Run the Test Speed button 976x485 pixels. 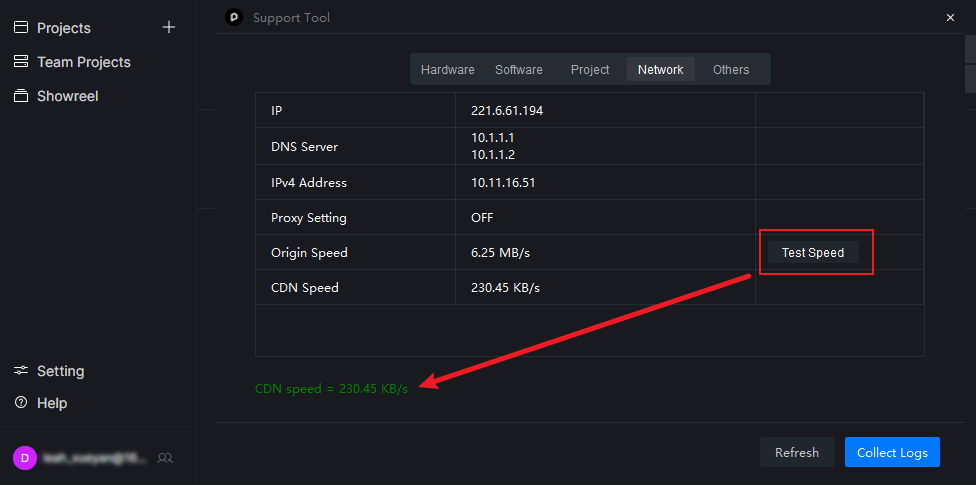tap(813, 253)
